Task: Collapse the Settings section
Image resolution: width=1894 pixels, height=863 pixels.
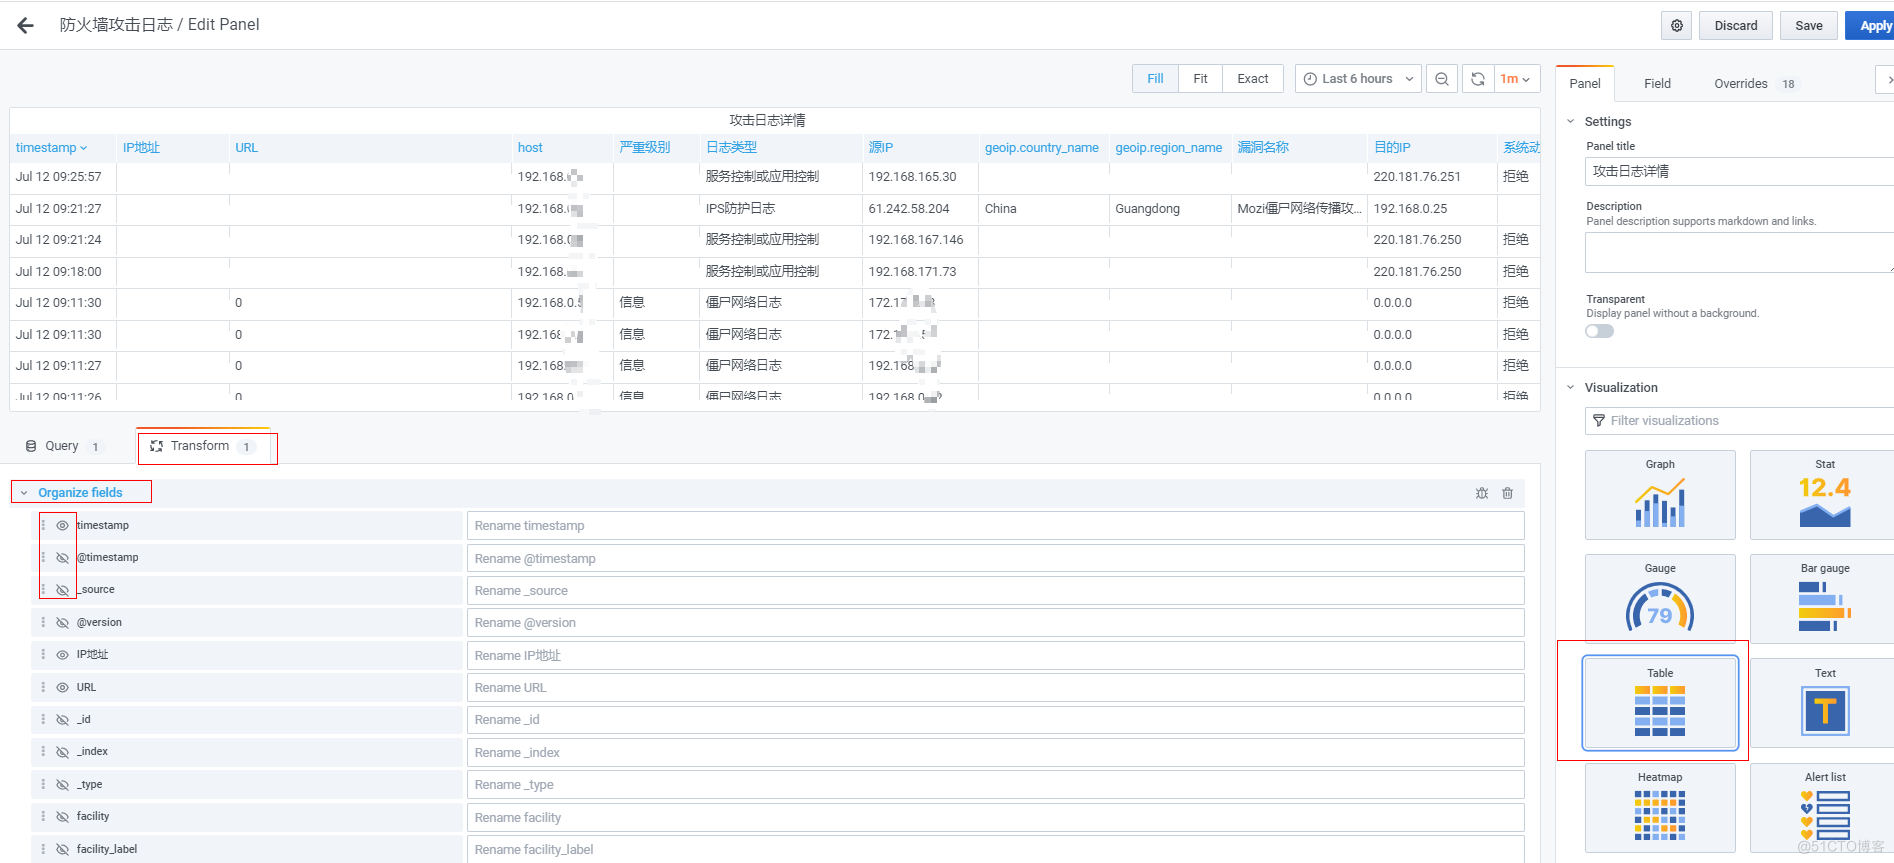Action: coord(1570,121)
